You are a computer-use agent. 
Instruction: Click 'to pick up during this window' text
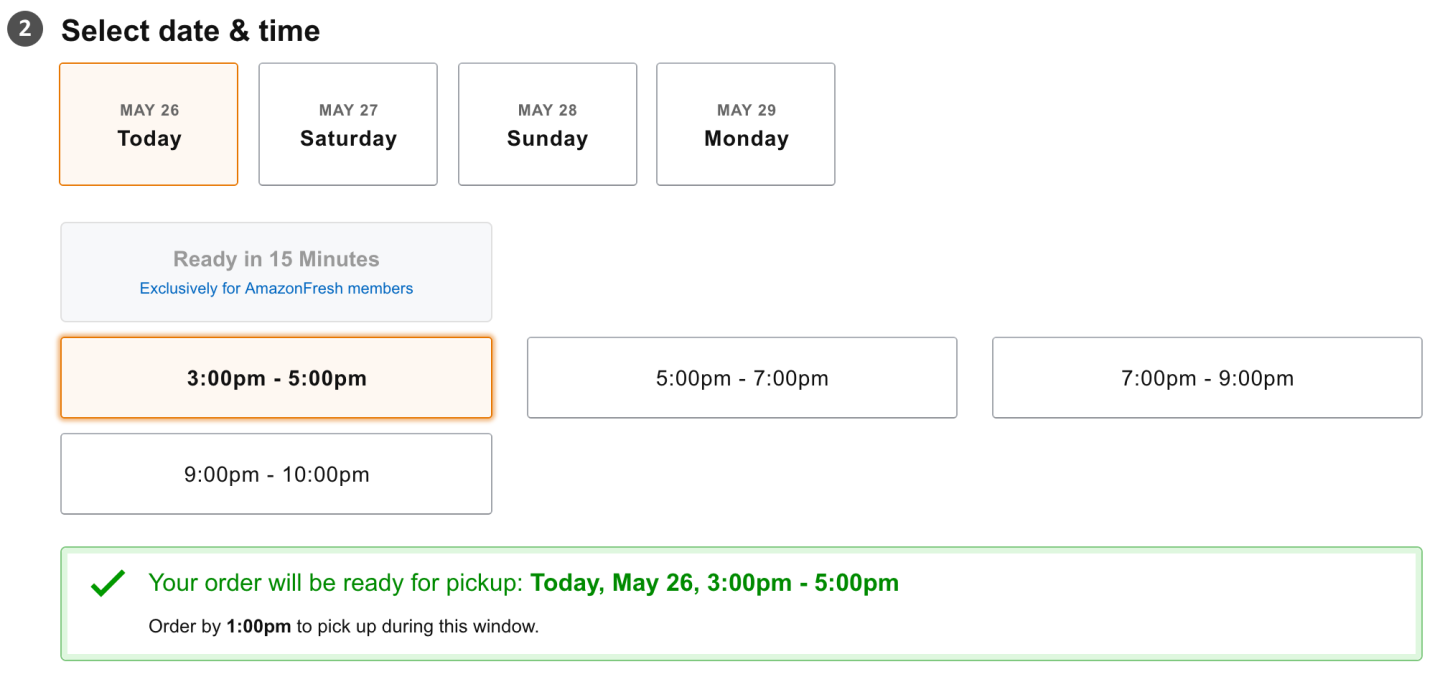click(417, 627)
